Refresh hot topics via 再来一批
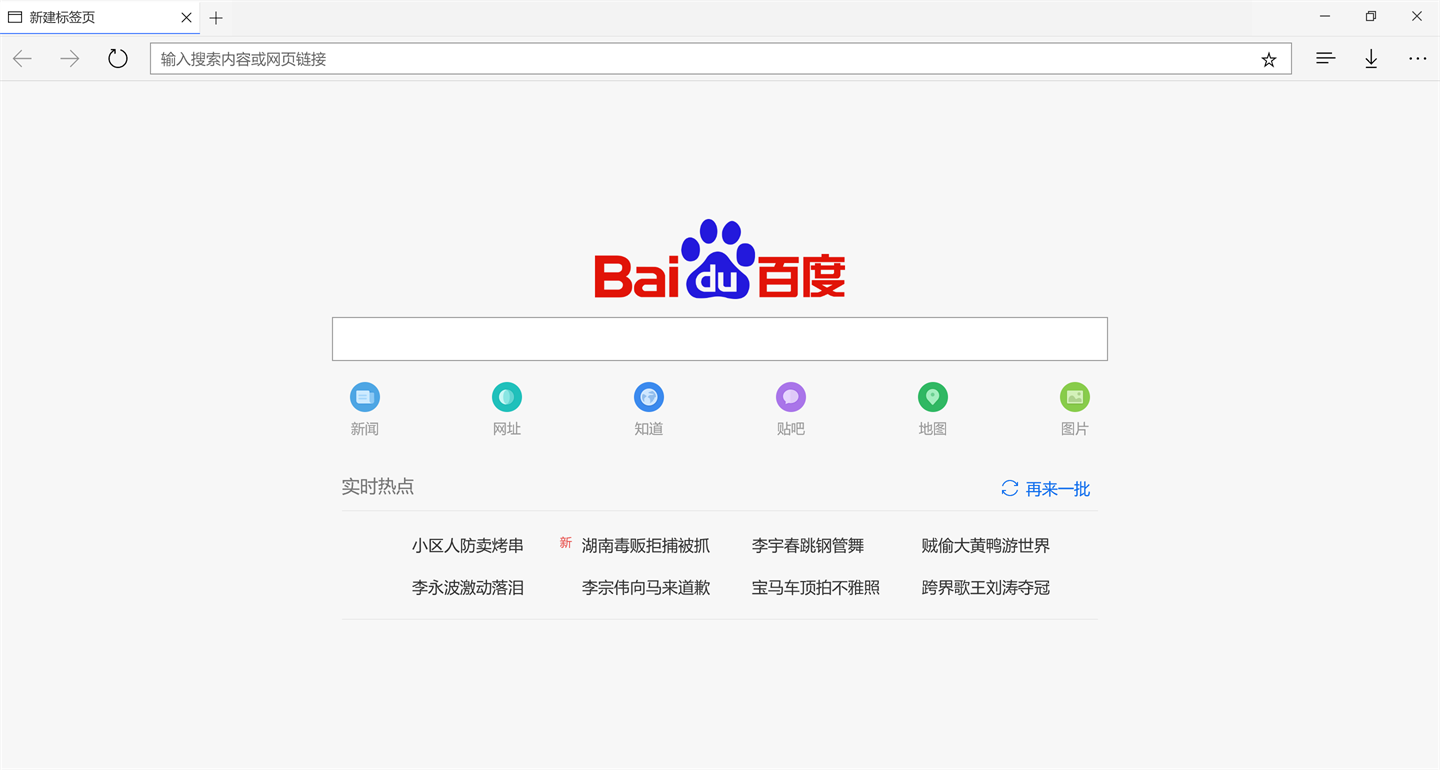This screenshot has width=1440, height=770. click(x=1045, y=489)
